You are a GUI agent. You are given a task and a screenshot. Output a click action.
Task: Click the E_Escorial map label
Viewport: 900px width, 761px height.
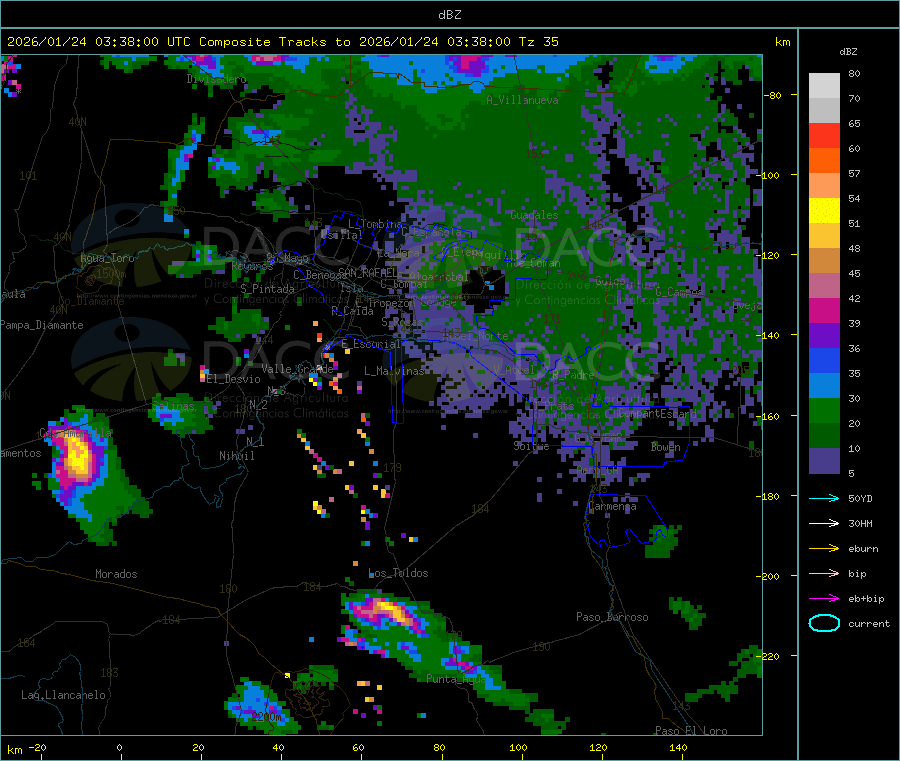click(x=371, y=344)
